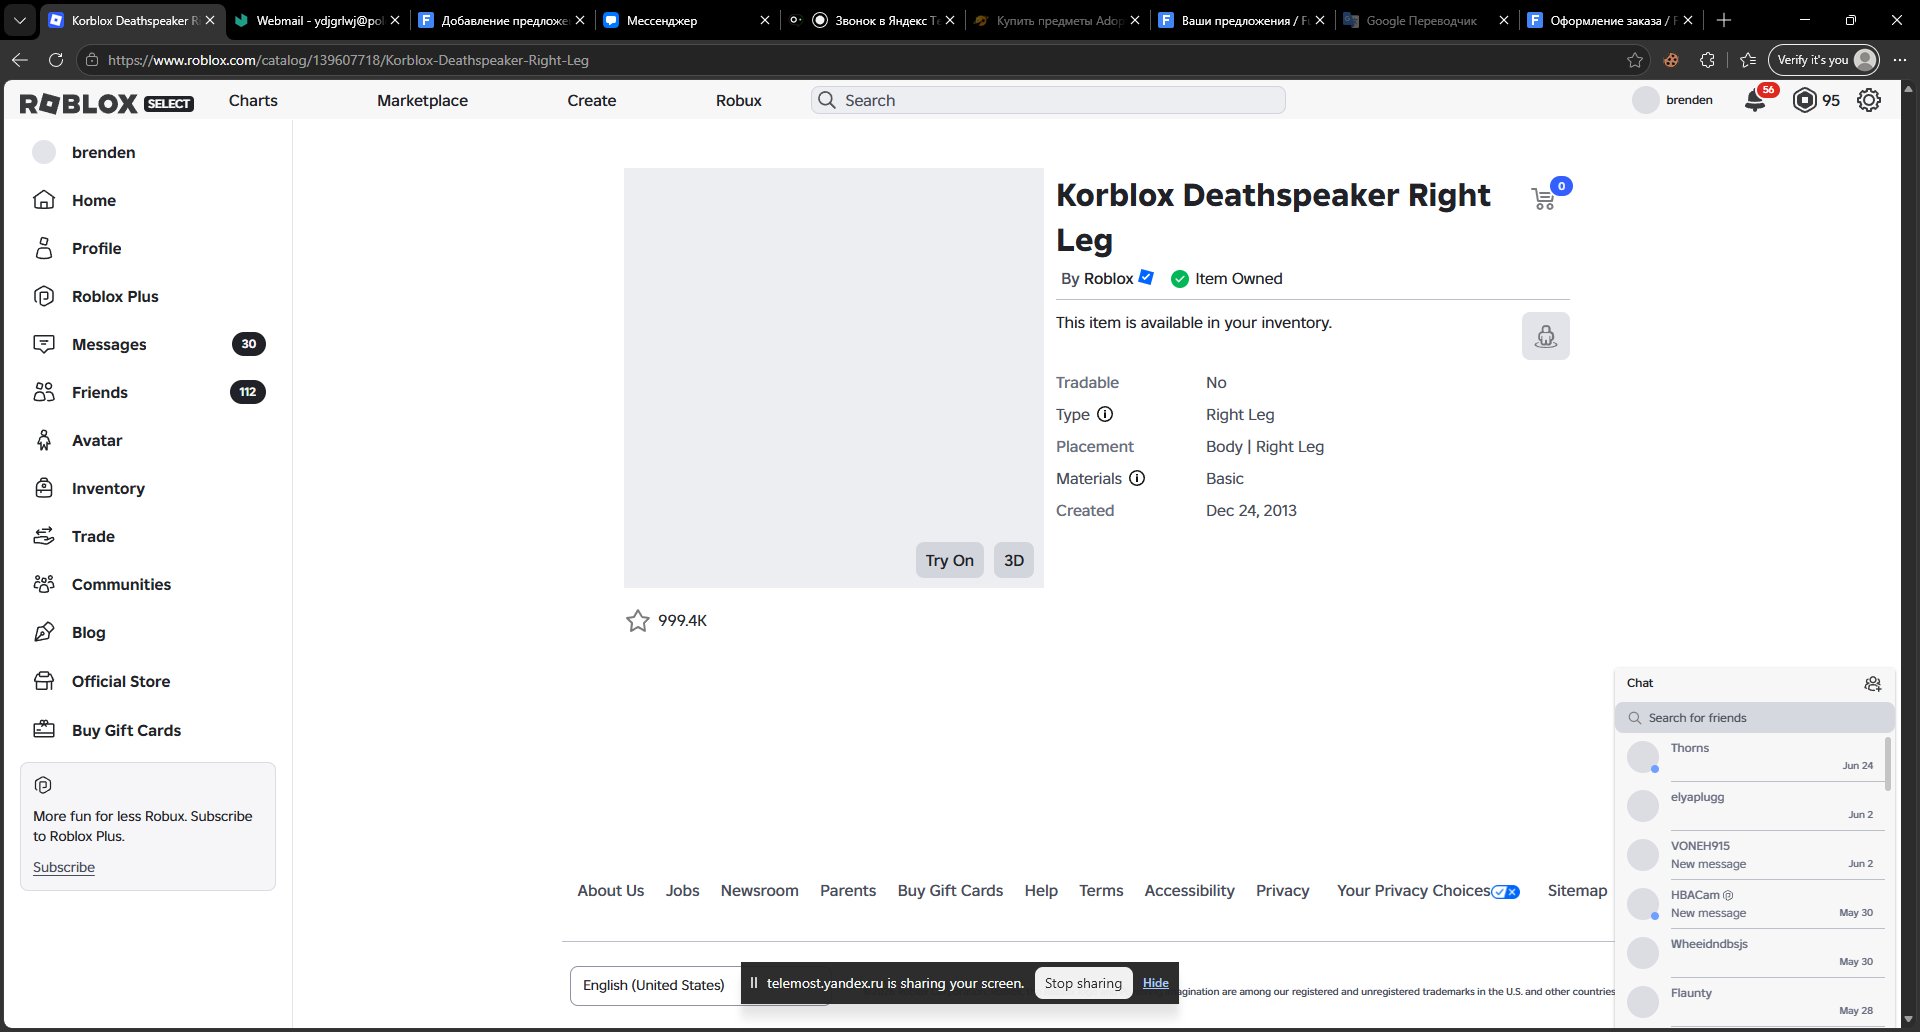Click the Roblox search field
The width and height of the screenshot is (1920, 1032).
[1048, 100]
